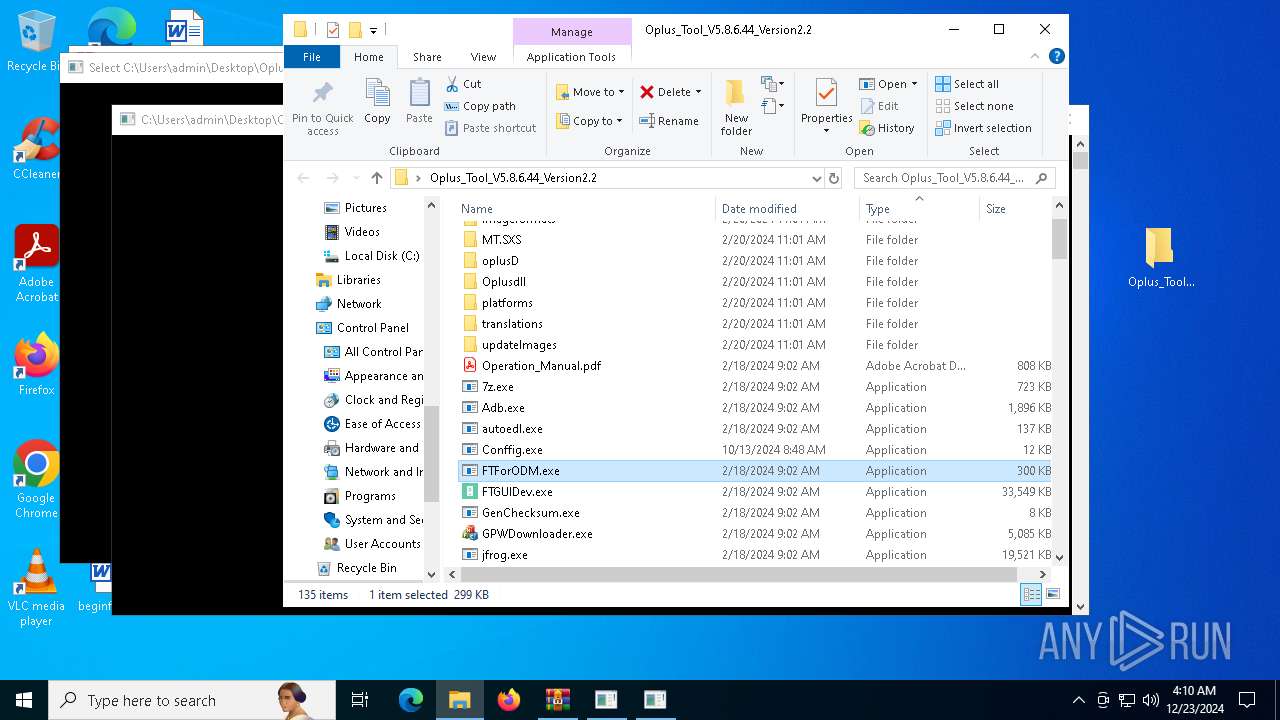Click Copy path in Clipboard group
This screenshot has height=720, width=1280.
(x=480, y=106)
